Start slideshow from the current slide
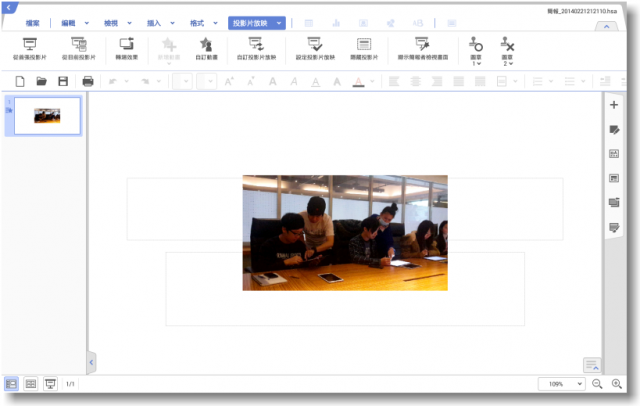 tap(78, 49)
